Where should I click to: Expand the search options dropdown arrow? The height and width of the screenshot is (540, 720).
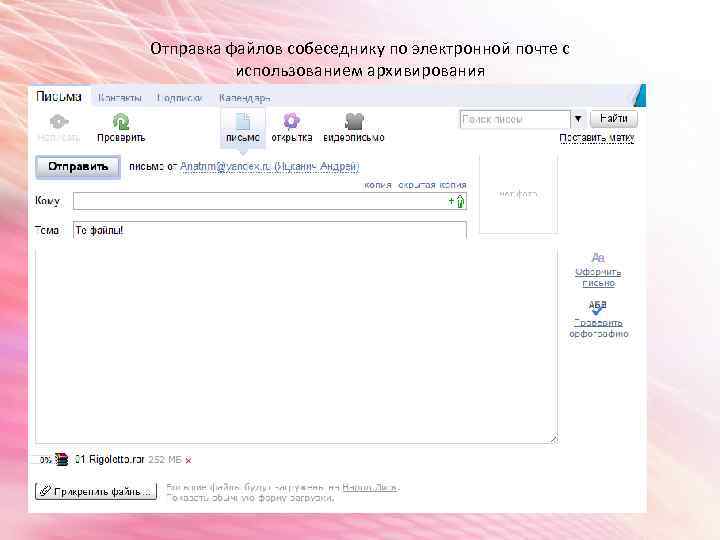[578, 119]
